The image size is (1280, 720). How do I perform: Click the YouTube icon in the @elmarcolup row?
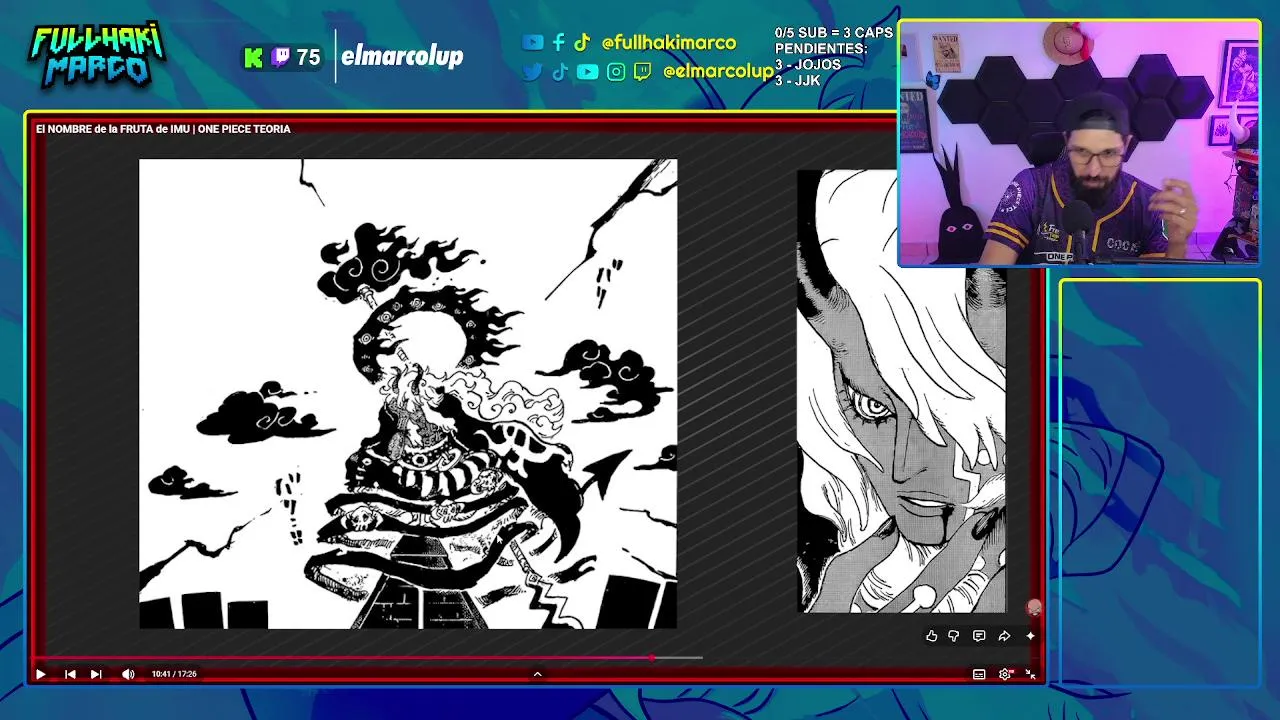pyautogui.click(x=588, y=72)
